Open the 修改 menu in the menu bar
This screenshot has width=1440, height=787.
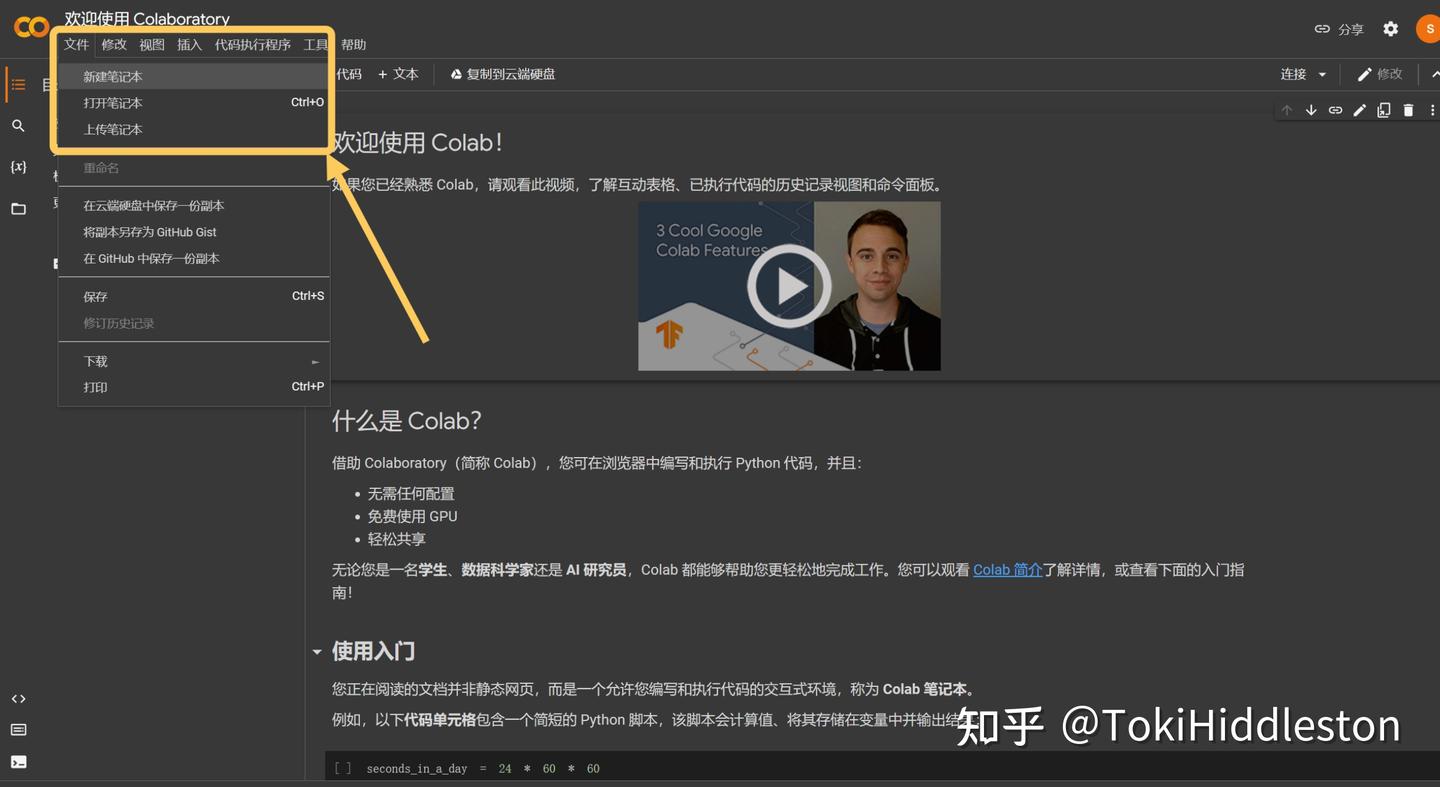coord(114,44)
